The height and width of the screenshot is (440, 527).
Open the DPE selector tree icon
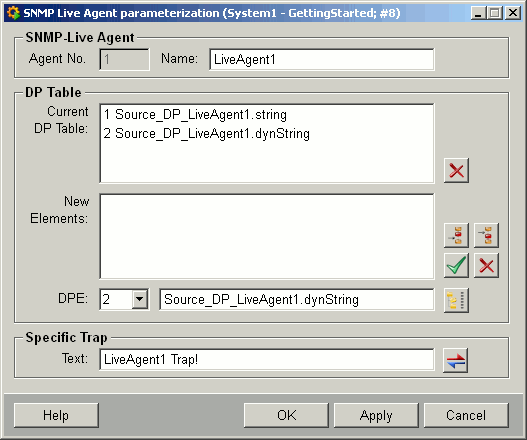pyautogui.click(x=456, y=300)
